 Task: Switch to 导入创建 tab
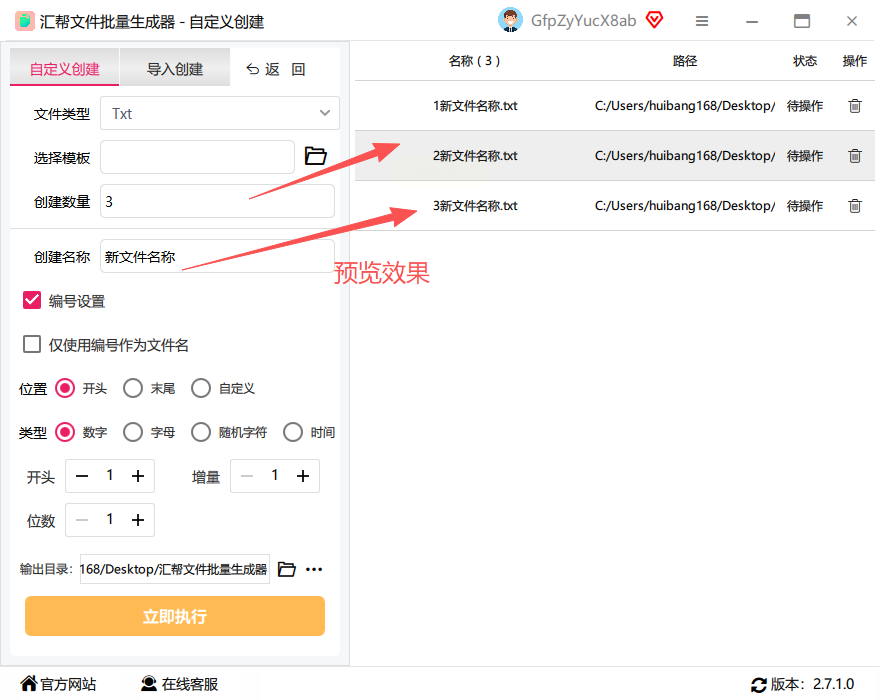tap(175, 68)
